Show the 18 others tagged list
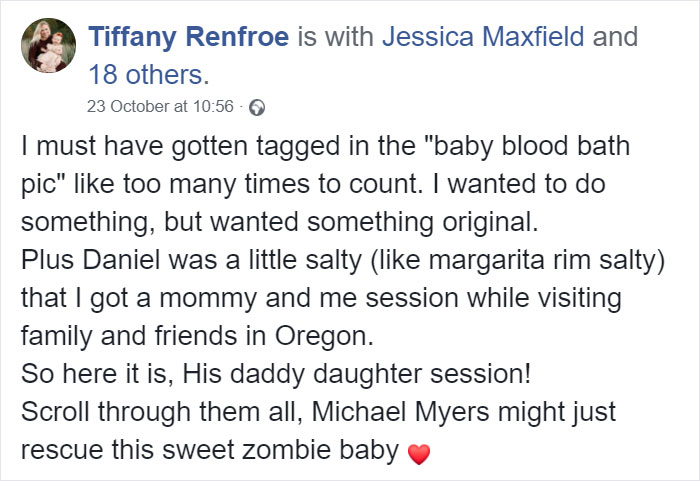The width and height of the screenshot is (700, 481). (146, 75)
